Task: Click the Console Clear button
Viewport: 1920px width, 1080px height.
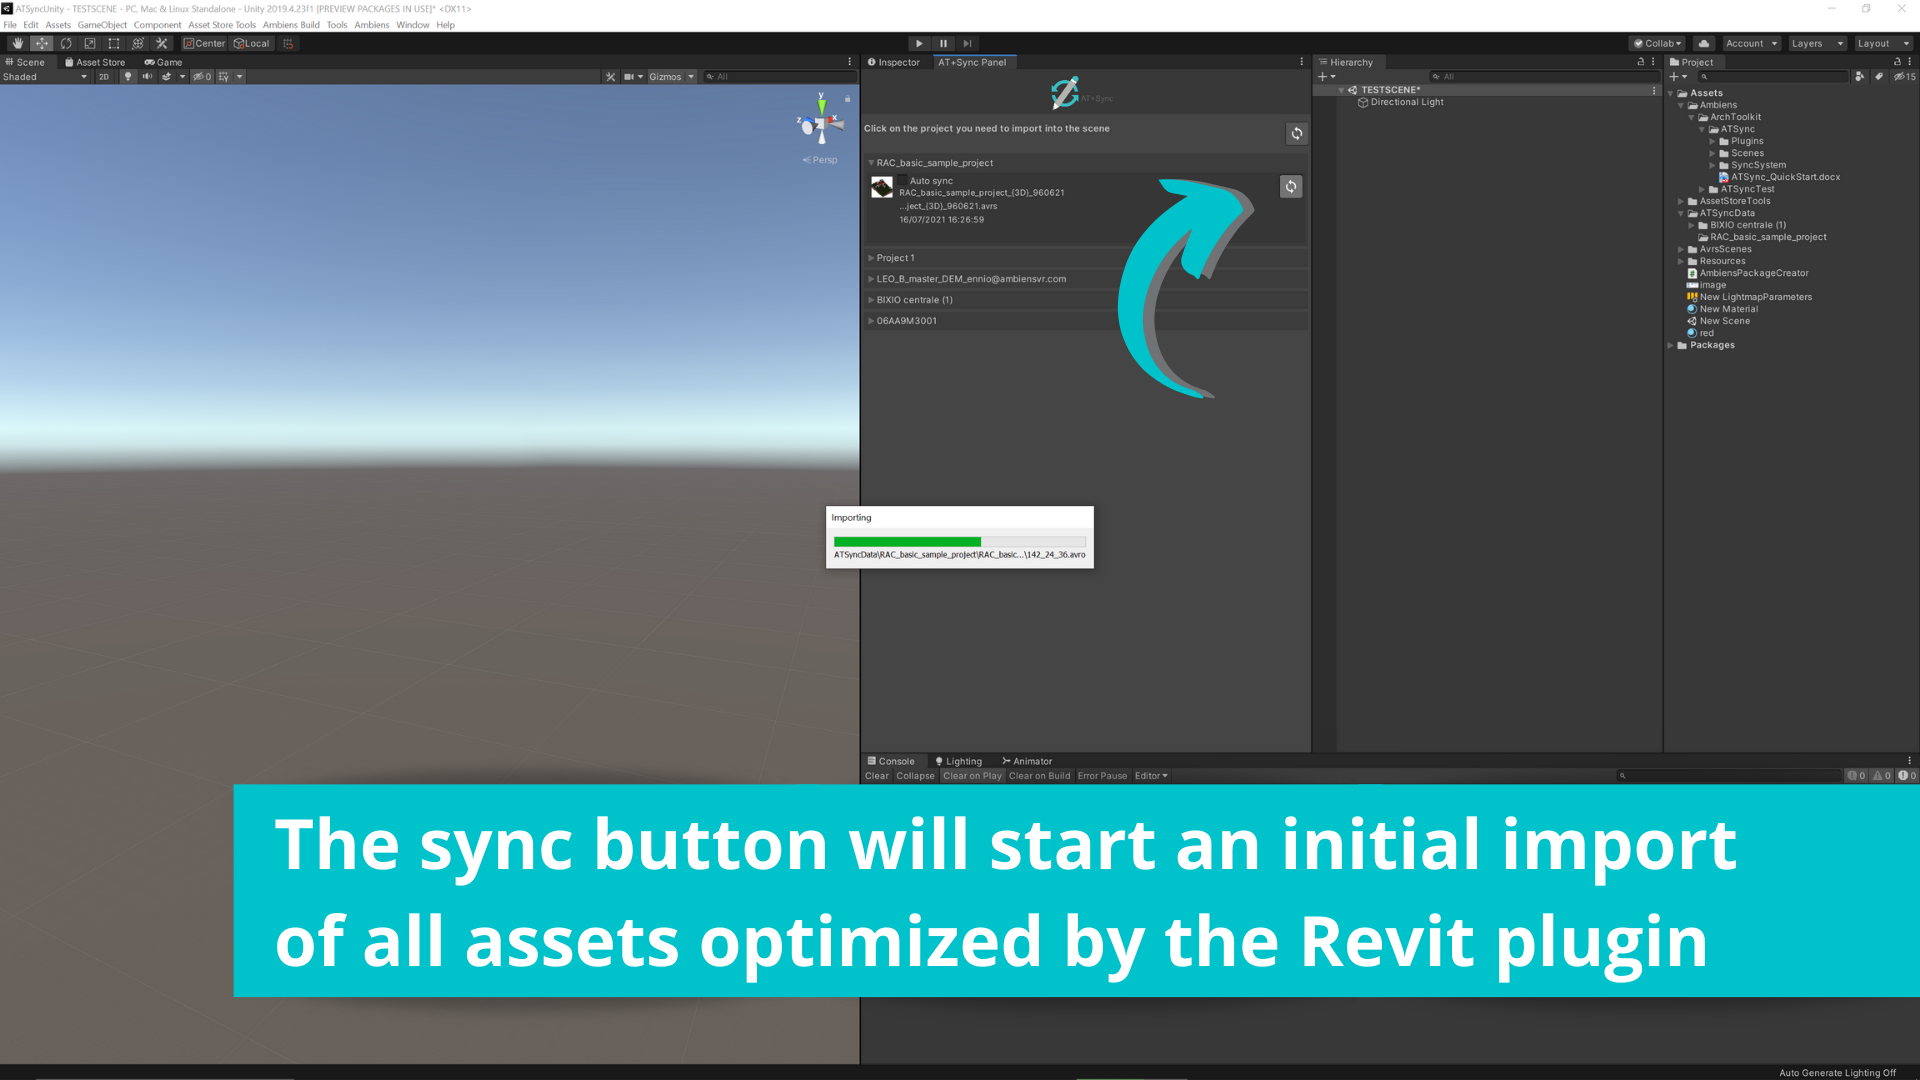Action: (x=876, y=776)
